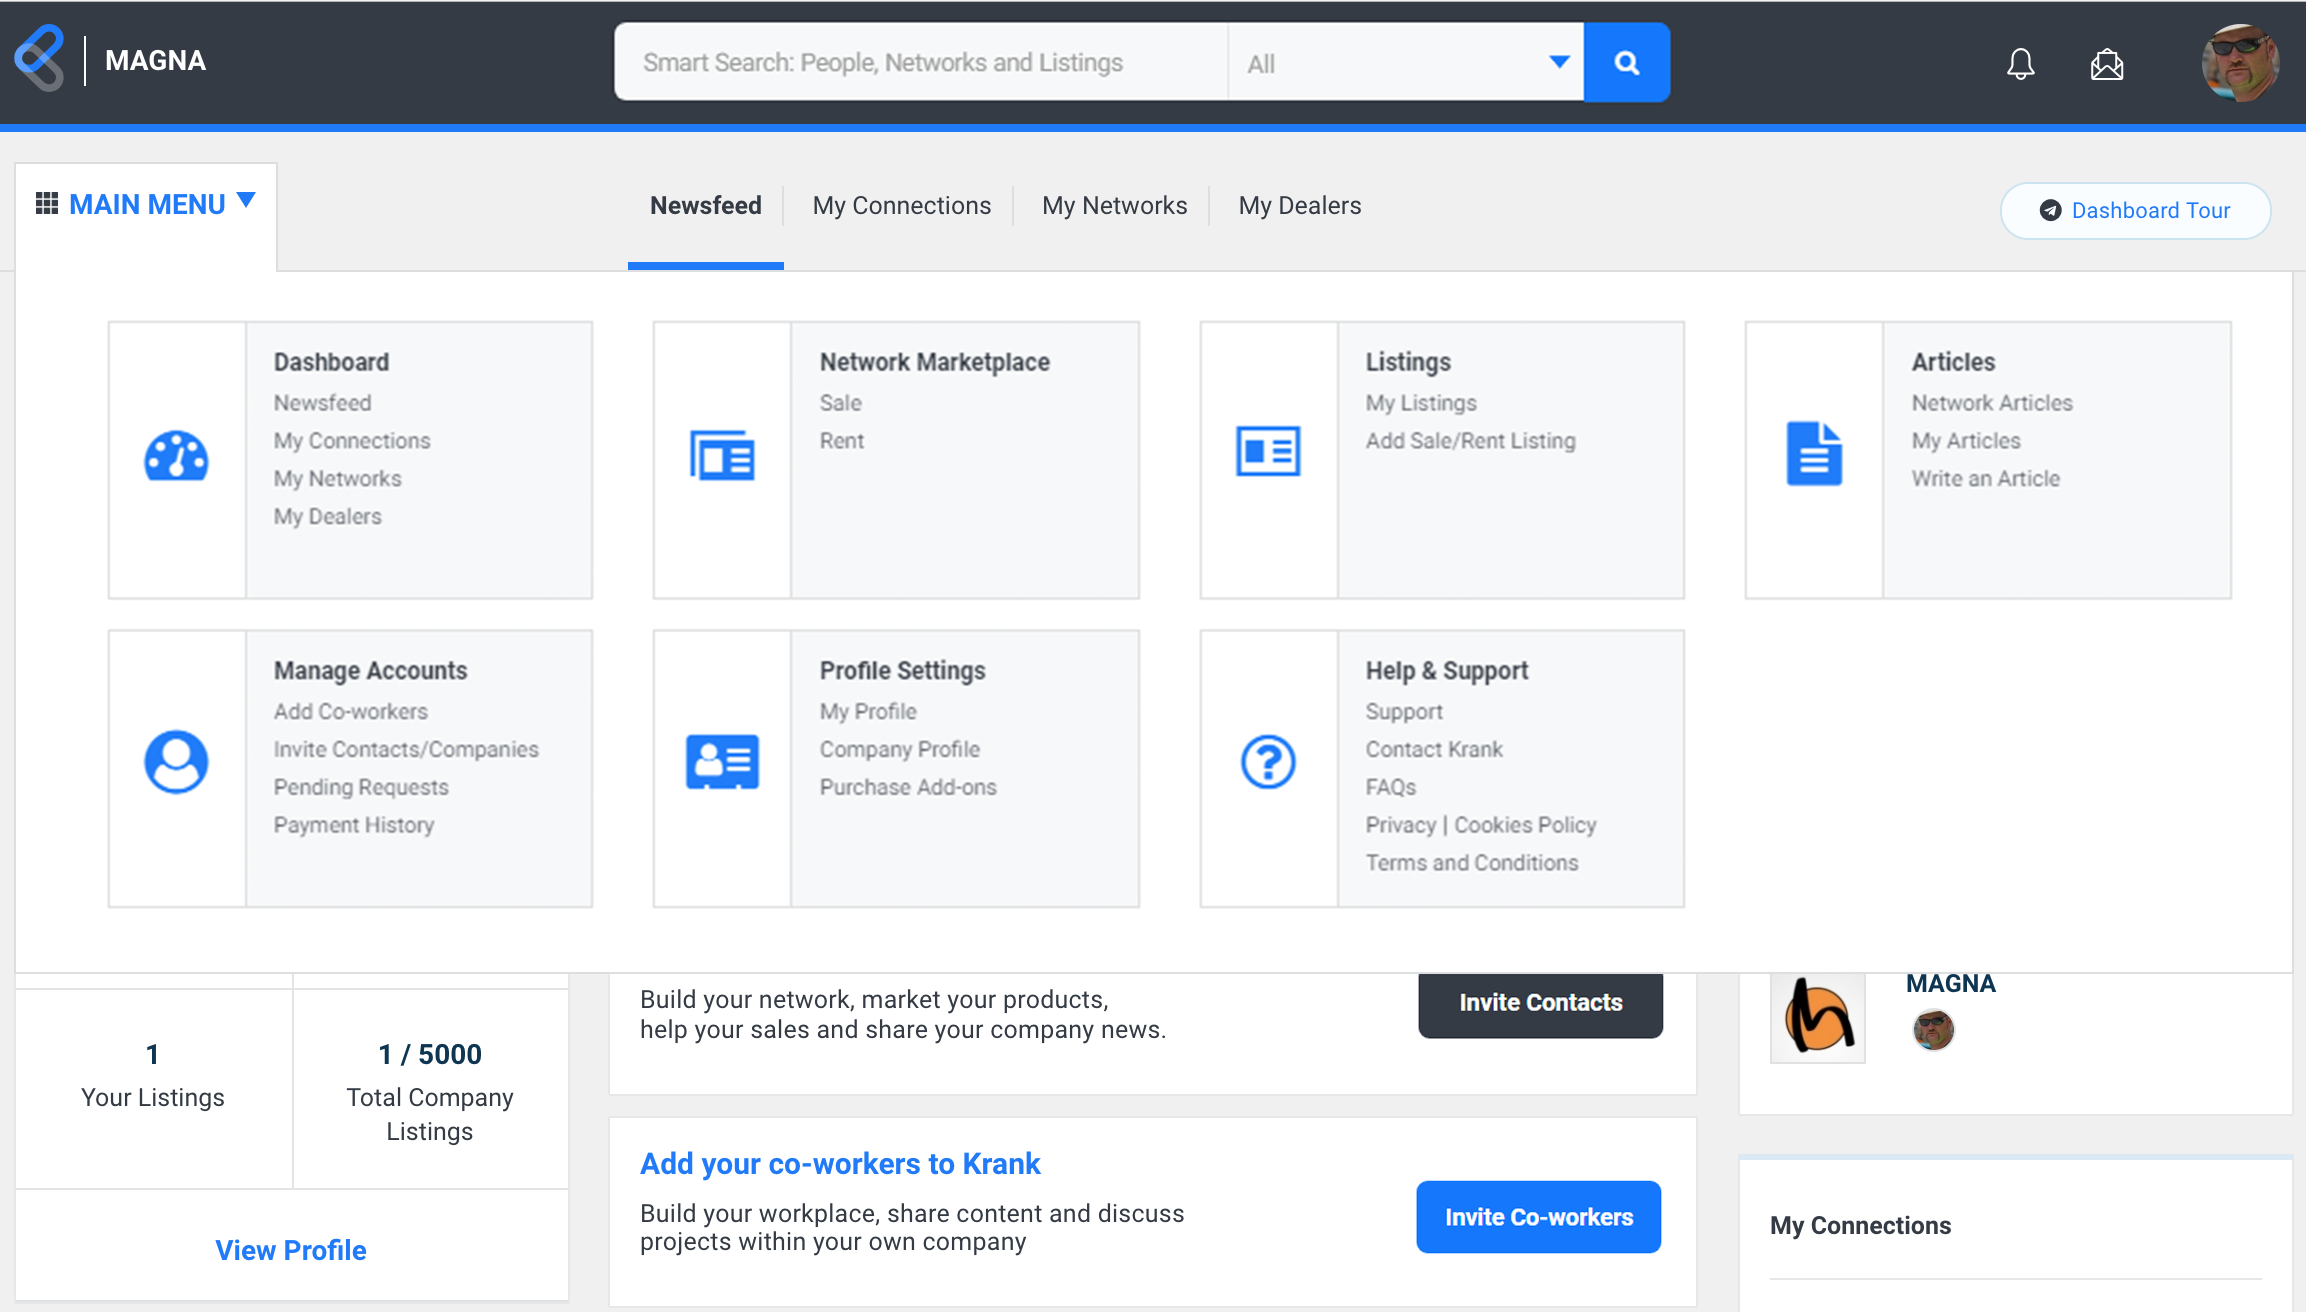Viewport: 2306px width, 1312px height.
Task: Open the messages envelope icon
Action: pos(2107,64)
